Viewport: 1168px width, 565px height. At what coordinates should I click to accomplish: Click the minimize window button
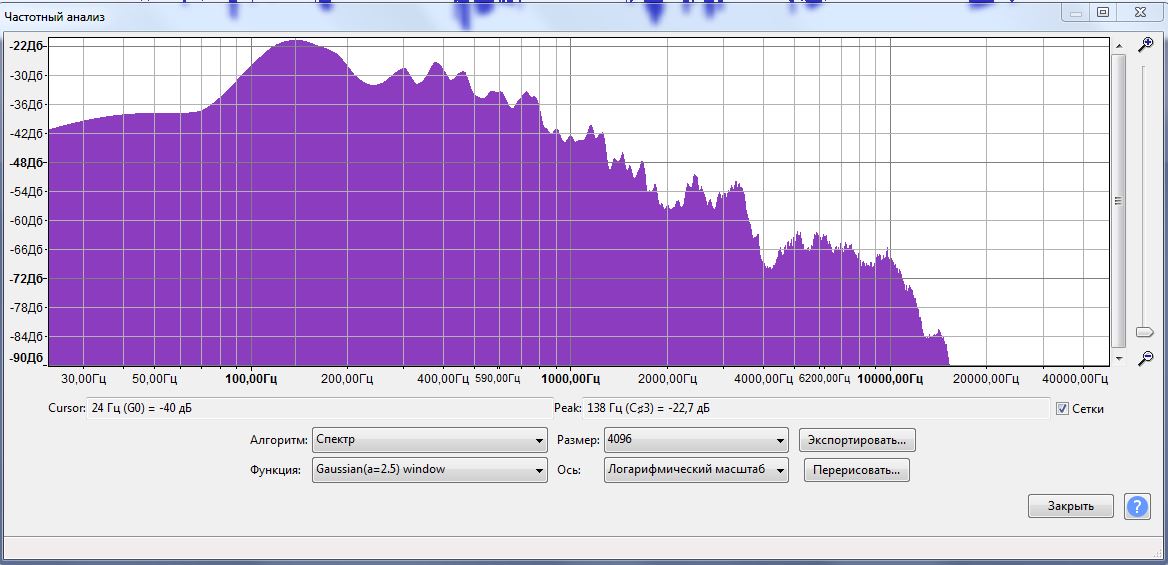(x=1076, y=12)
